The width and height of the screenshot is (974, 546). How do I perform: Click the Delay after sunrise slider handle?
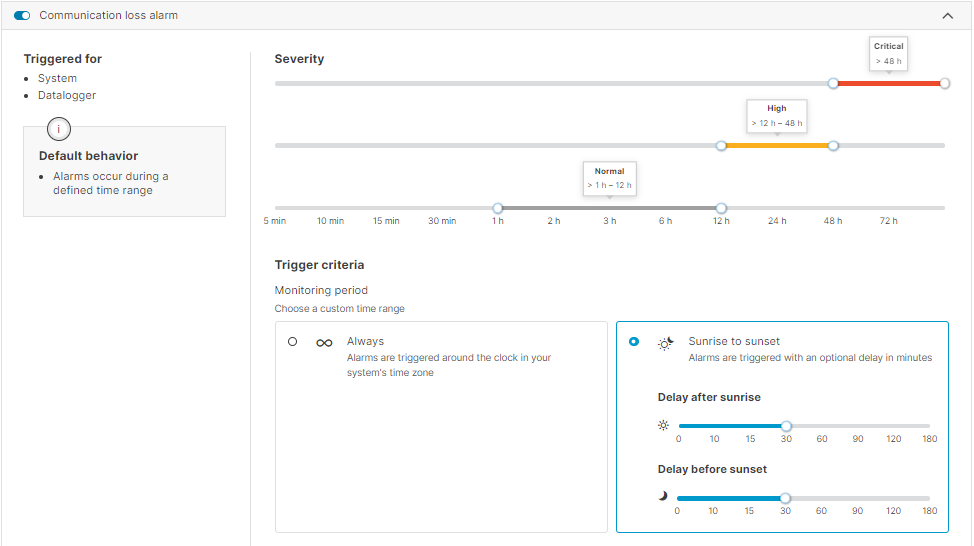786,426
